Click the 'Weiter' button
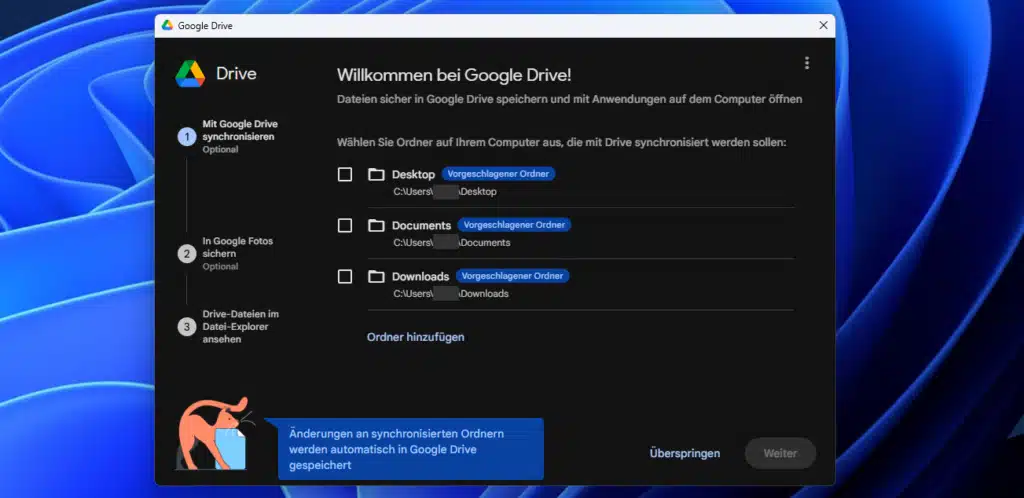The width and height of the screenshot is (1024, 498). 780,453
